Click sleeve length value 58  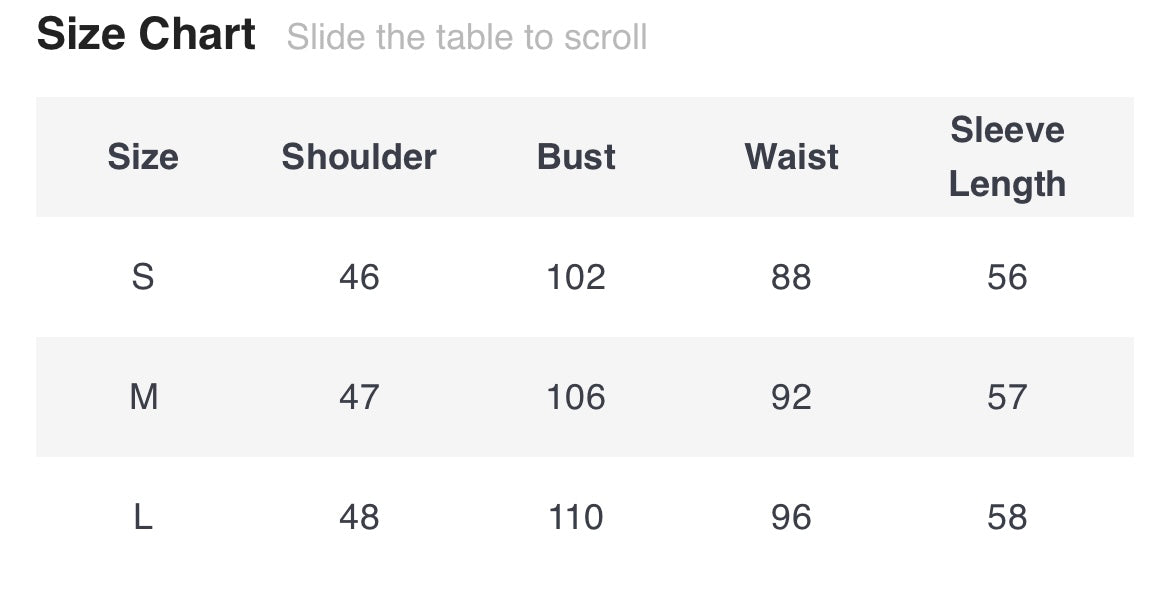tap(1007, 517)
